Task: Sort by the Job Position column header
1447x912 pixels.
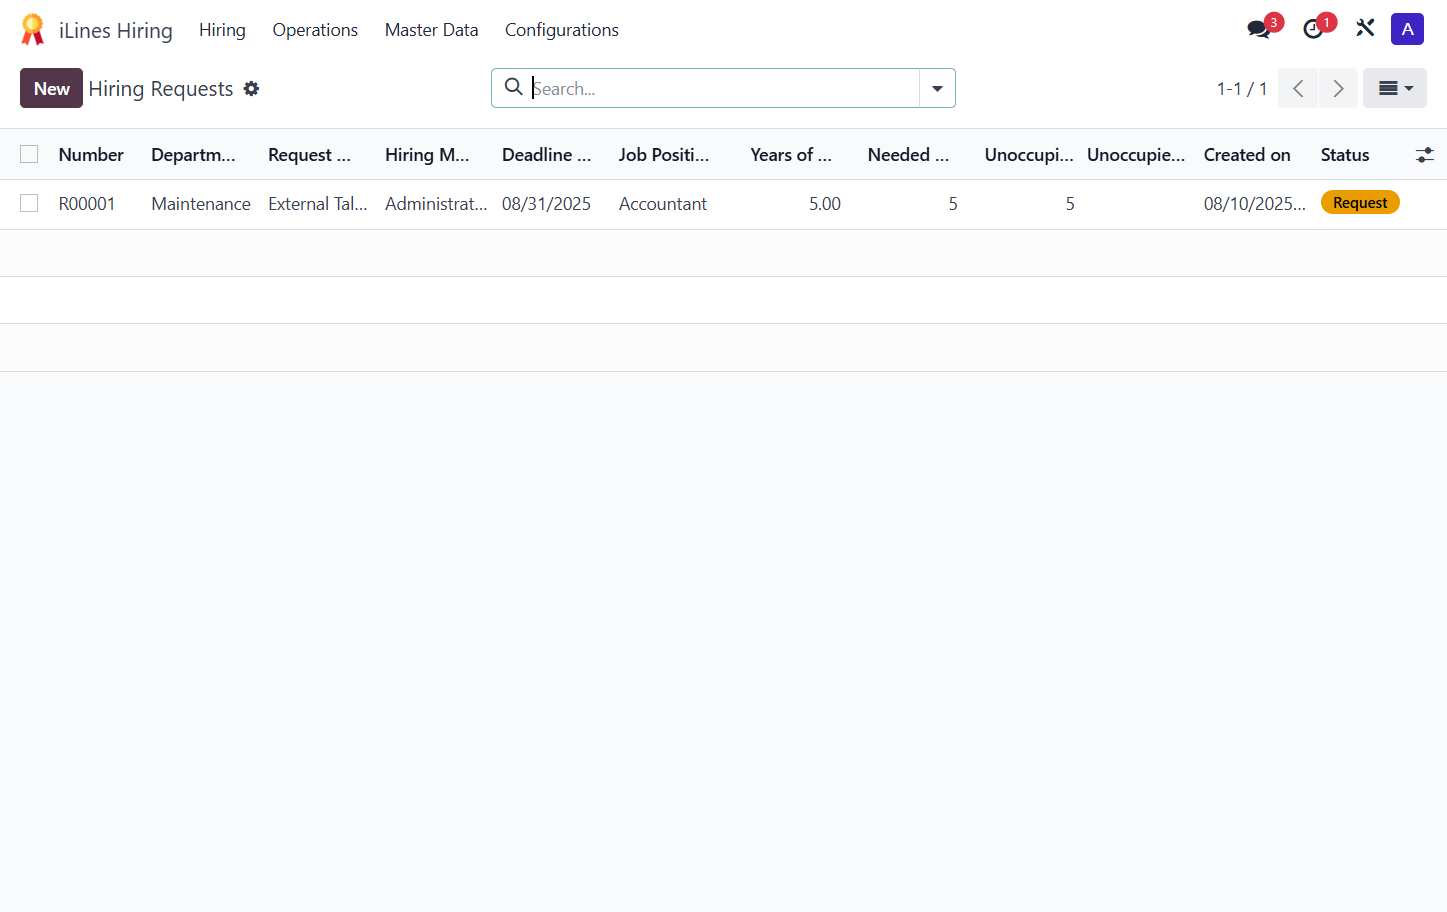Action: [x=664, y=155]
